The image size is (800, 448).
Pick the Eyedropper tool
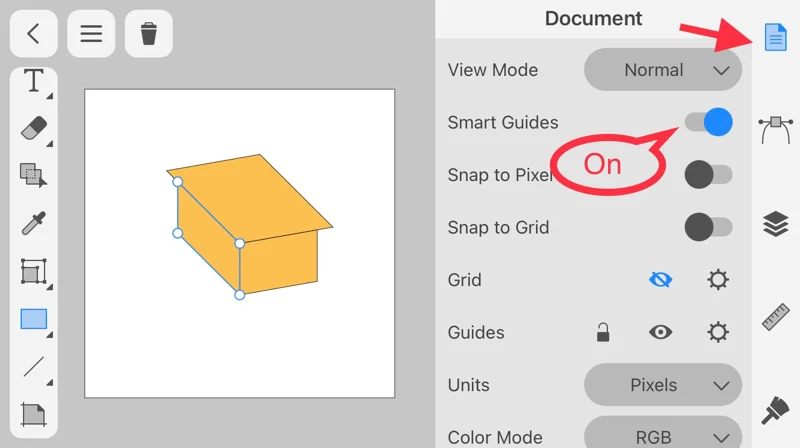(x=34, y=222)
